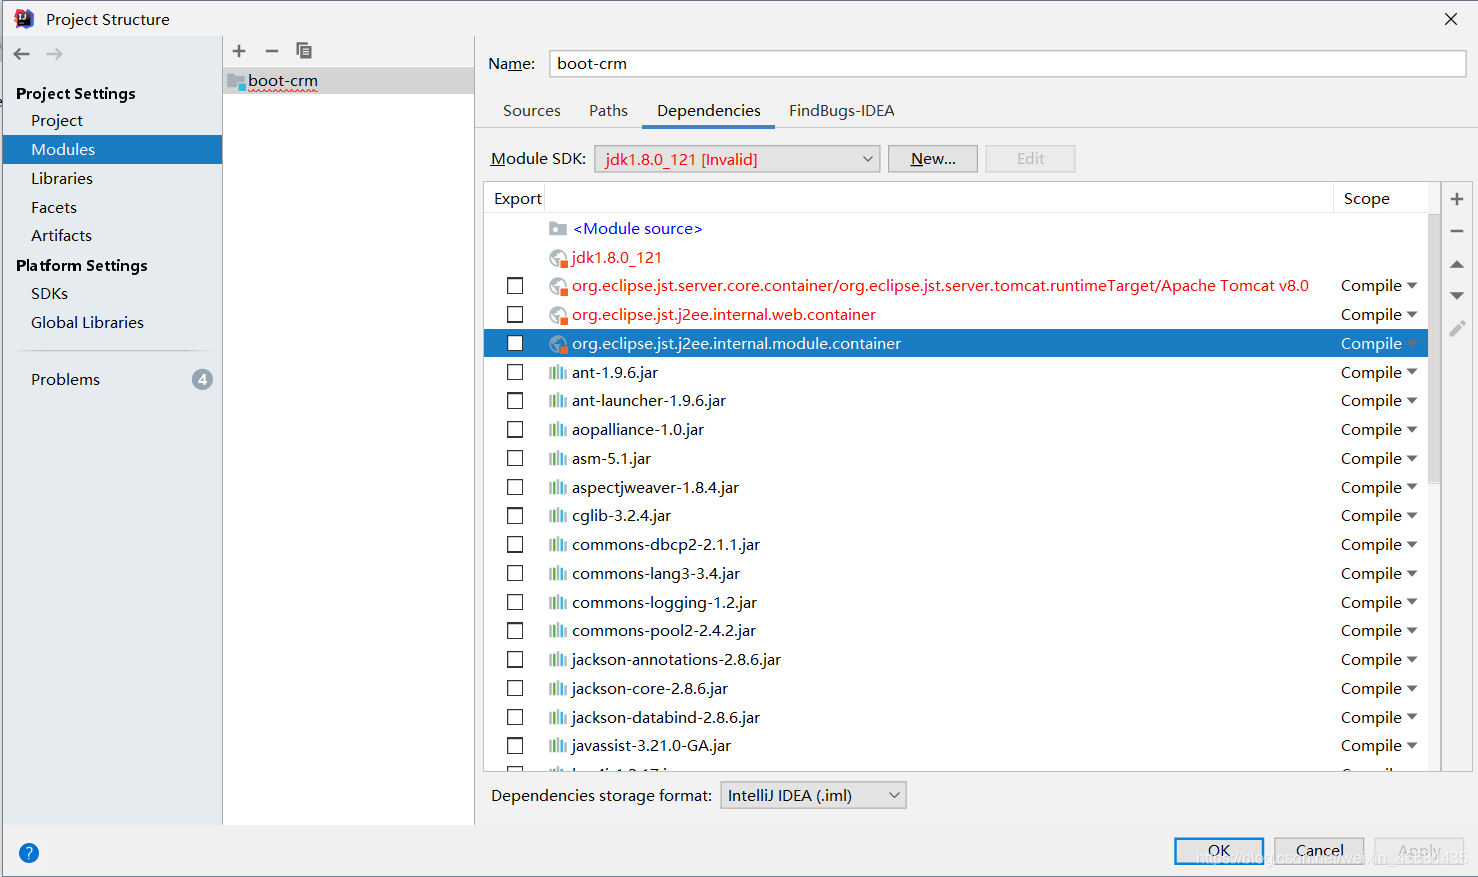
Task: Open the Module SDK dropdown
Action: [737, 159]
